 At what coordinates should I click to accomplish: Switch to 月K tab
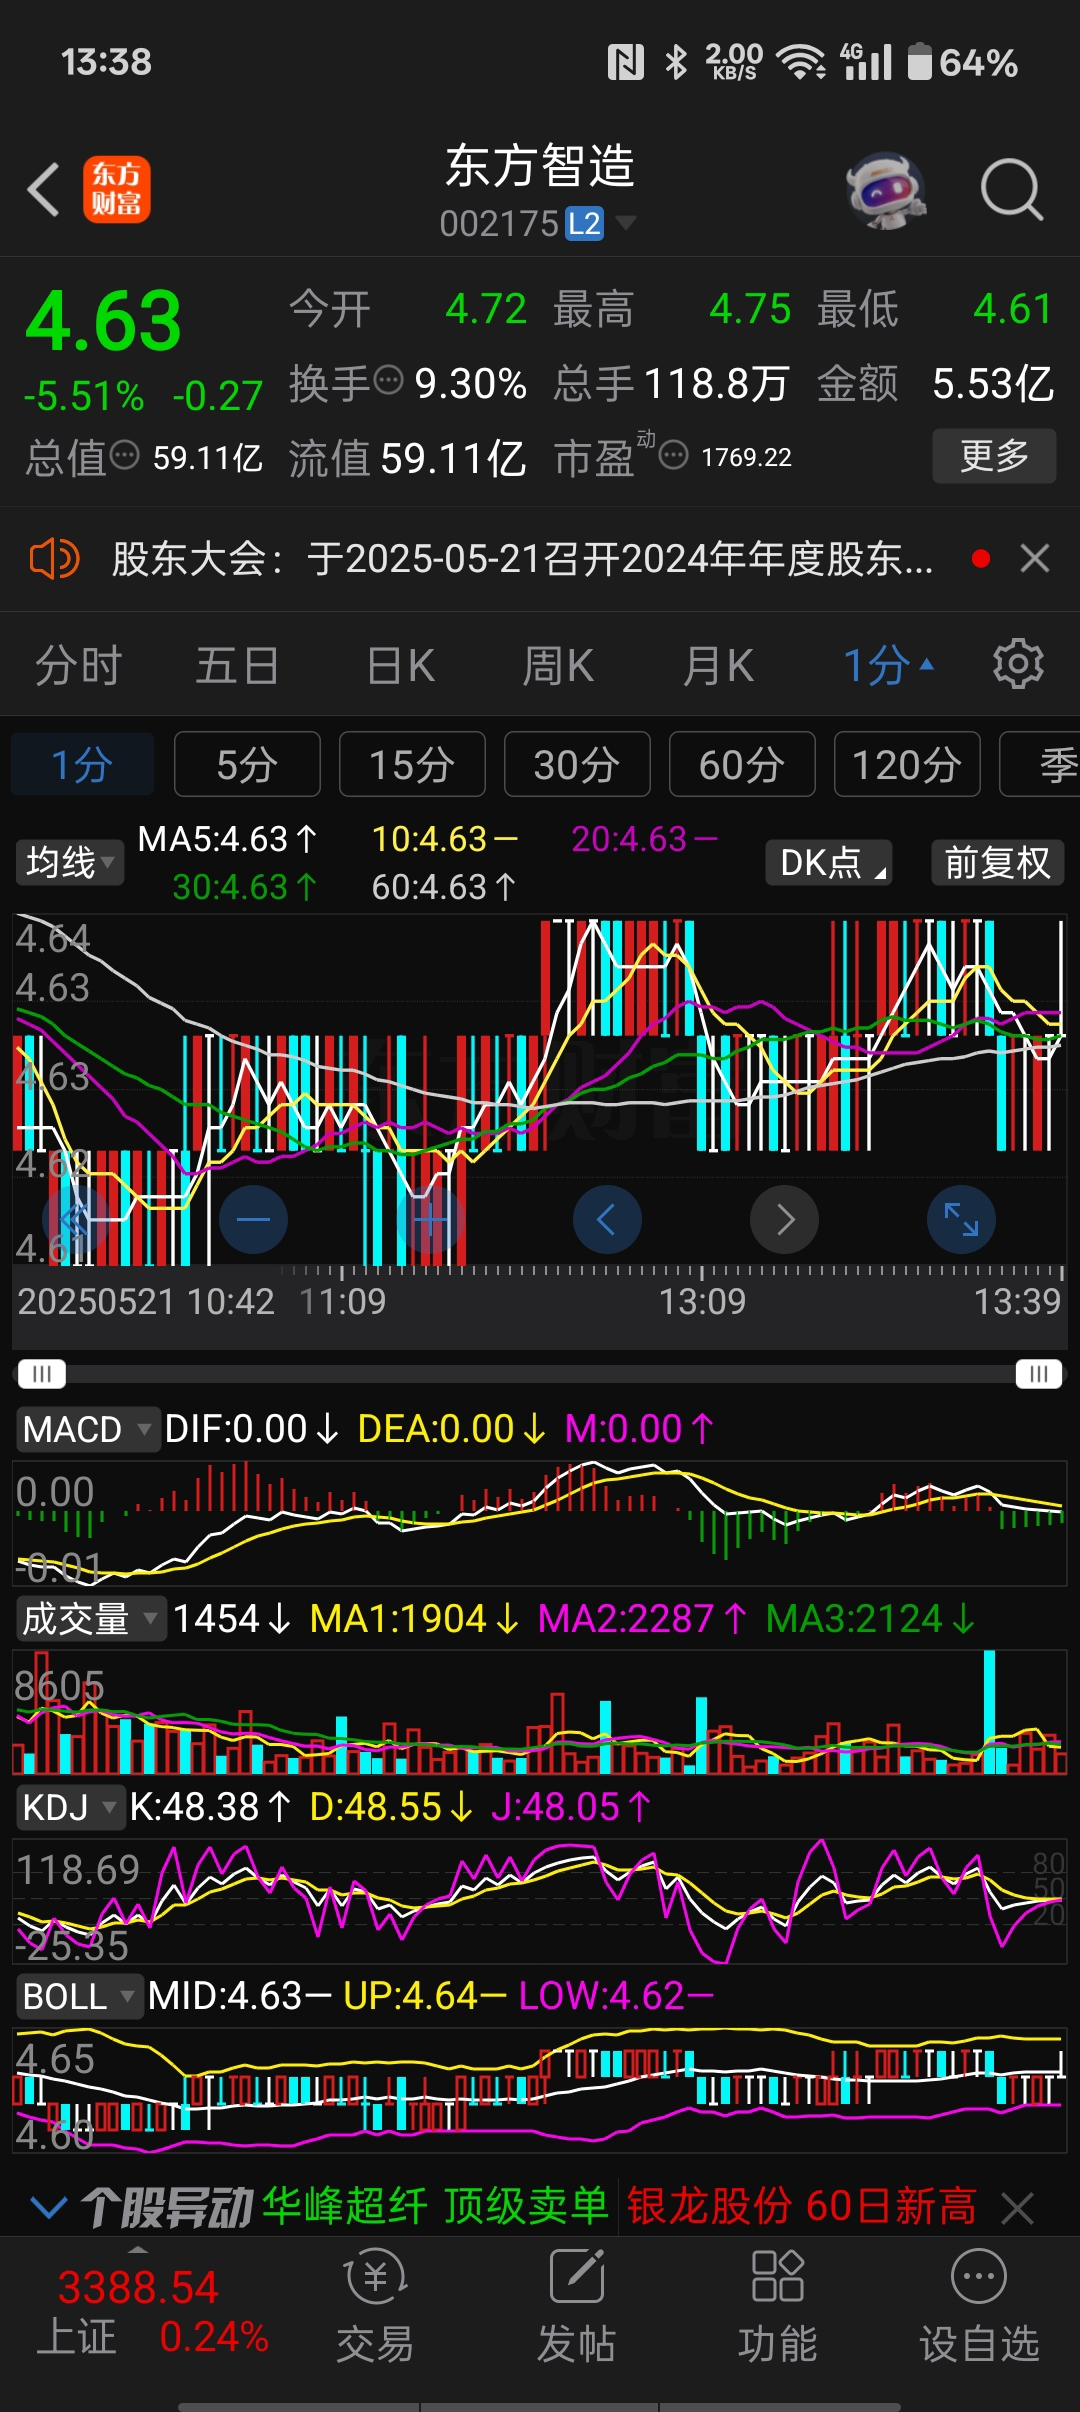point(718,665)
